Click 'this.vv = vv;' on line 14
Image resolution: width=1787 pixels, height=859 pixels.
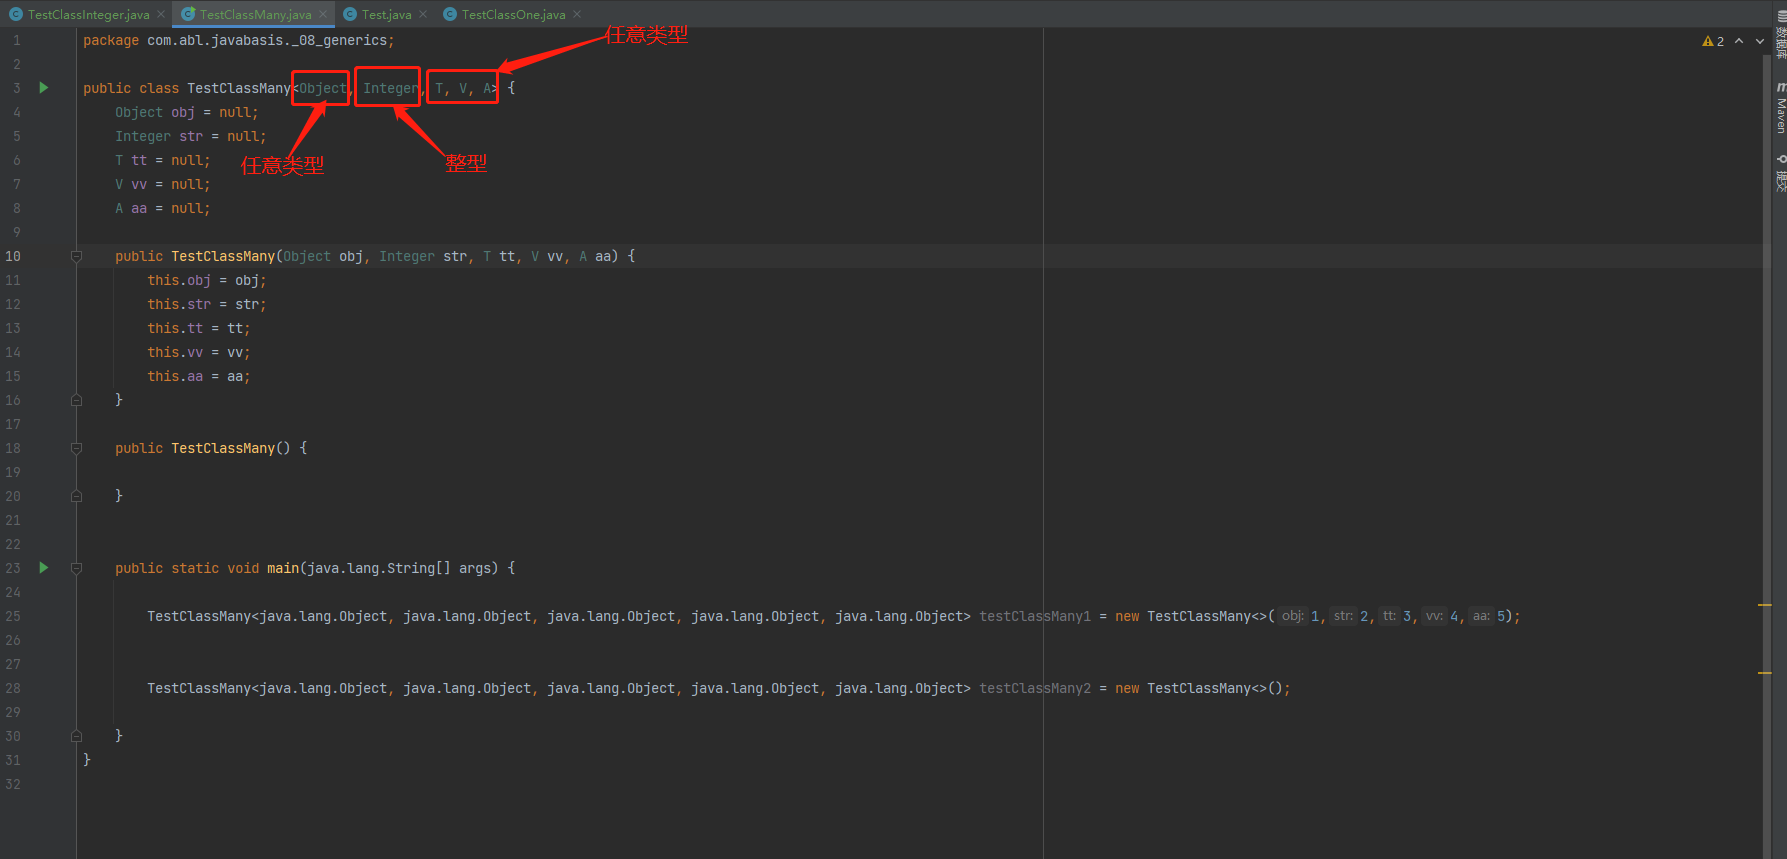(x=199, y=352)
